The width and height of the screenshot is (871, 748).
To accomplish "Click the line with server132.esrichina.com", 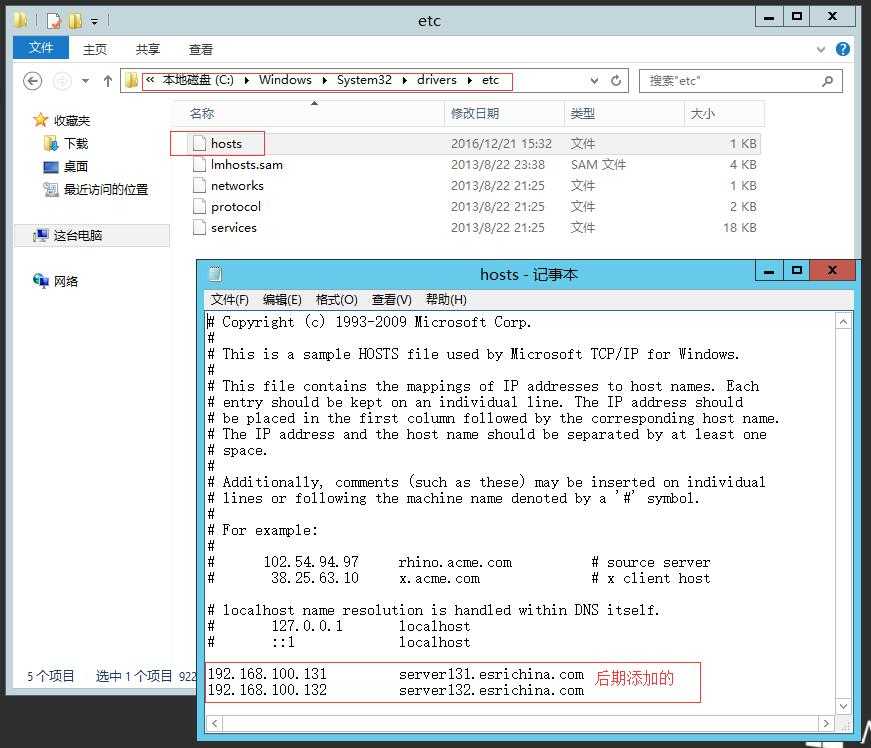I will (x=396, y=691).
